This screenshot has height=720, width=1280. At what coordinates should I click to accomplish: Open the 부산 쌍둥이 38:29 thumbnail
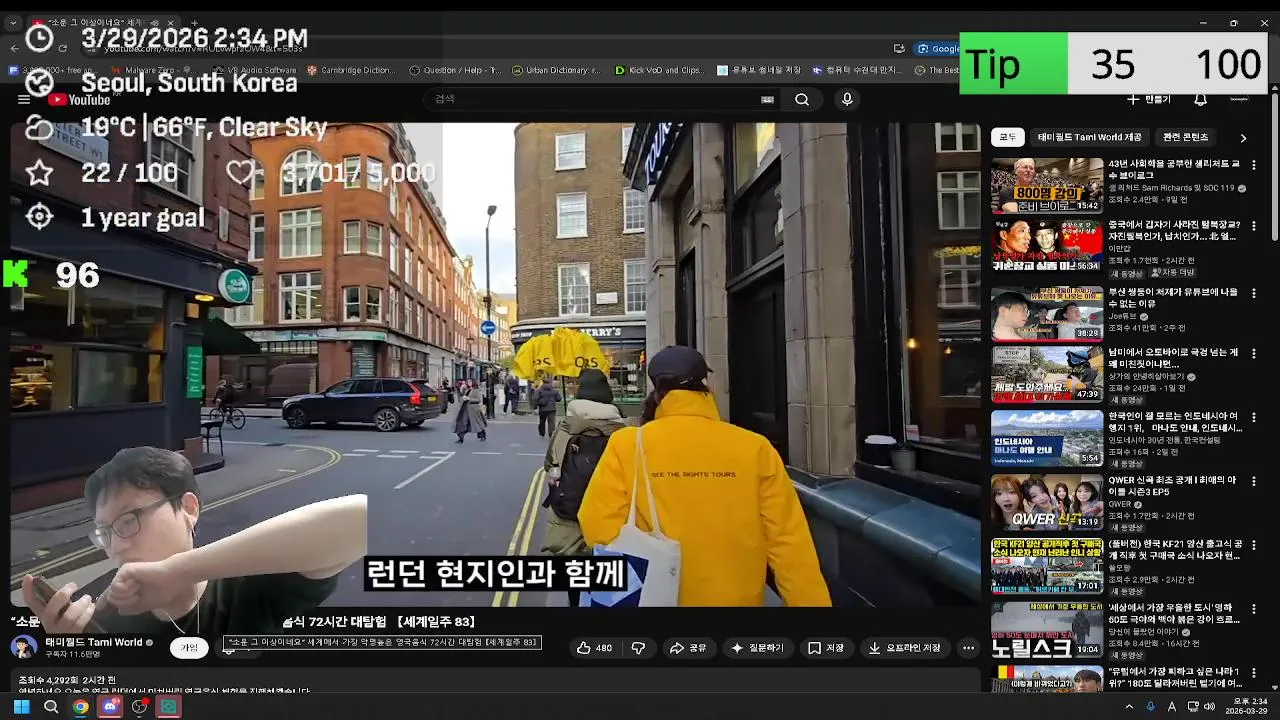[x=1047, y=313]
